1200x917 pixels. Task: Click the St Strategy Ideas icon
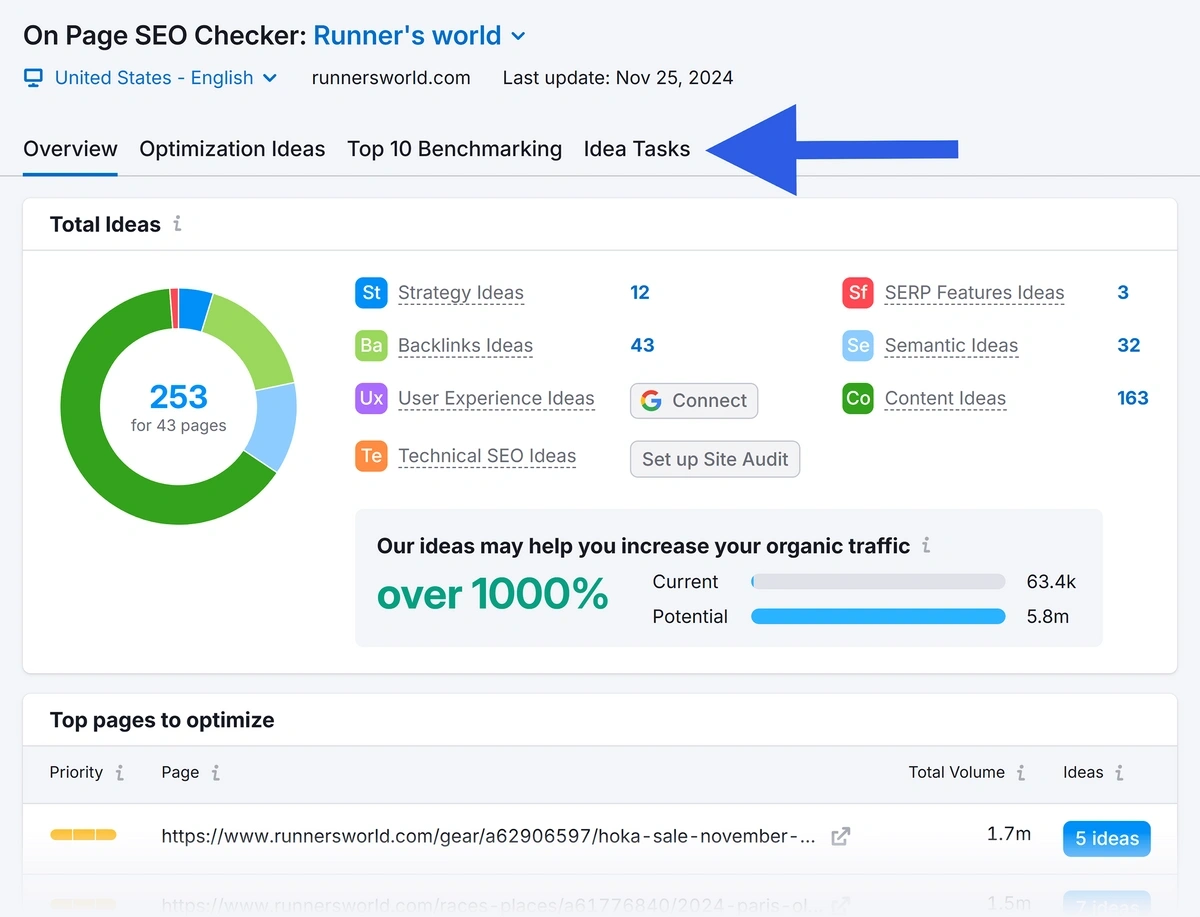pos(371,293)
